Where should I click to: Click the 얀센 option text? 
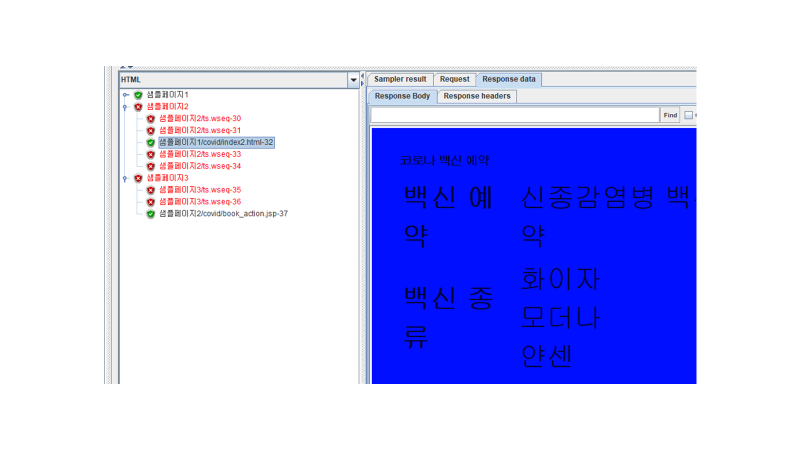point(546,356)
